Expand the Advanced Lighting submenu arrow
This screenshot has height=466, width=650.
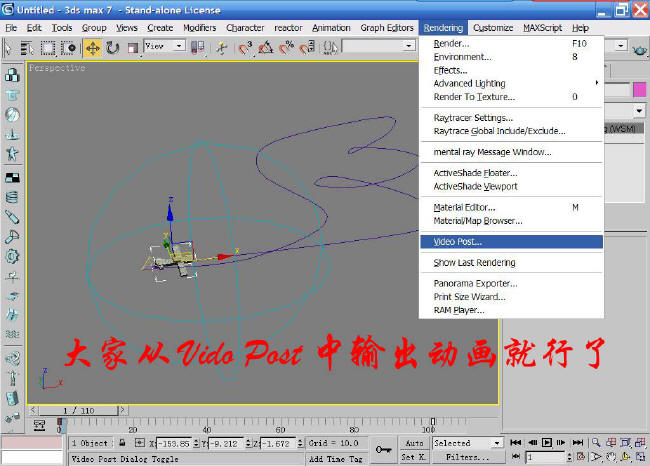pos(597,83)
